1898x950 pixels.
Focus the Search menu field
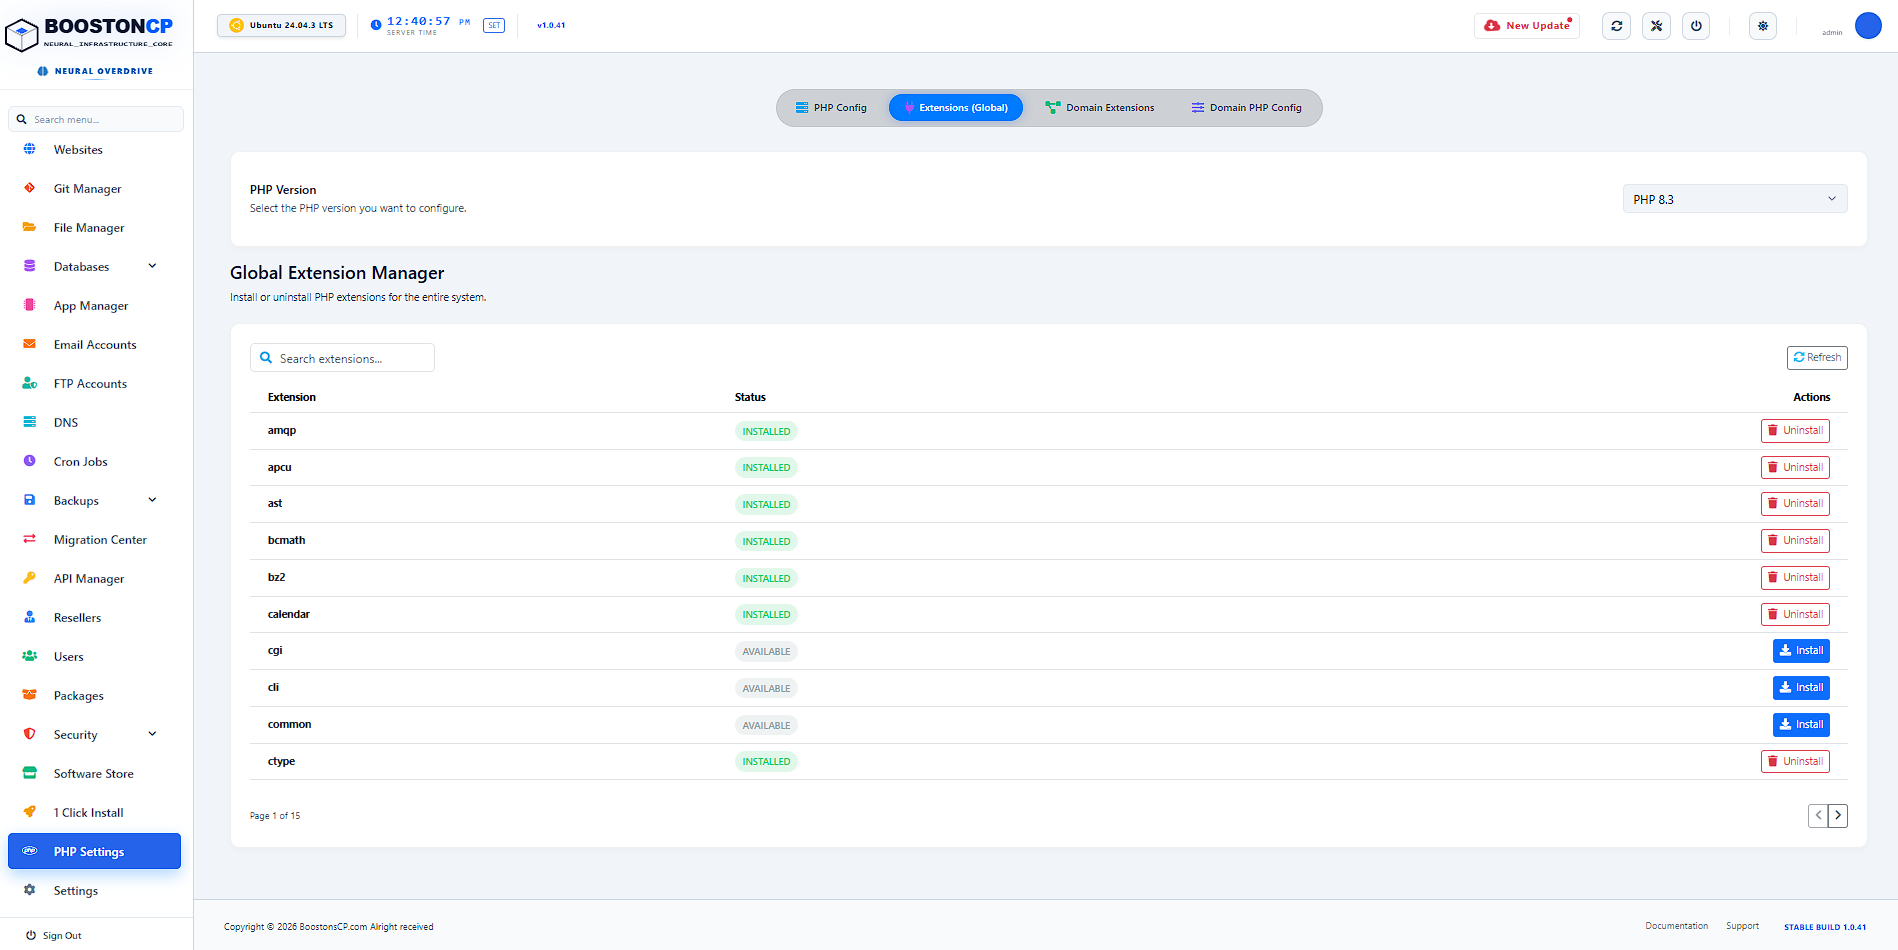coord(96,119)
